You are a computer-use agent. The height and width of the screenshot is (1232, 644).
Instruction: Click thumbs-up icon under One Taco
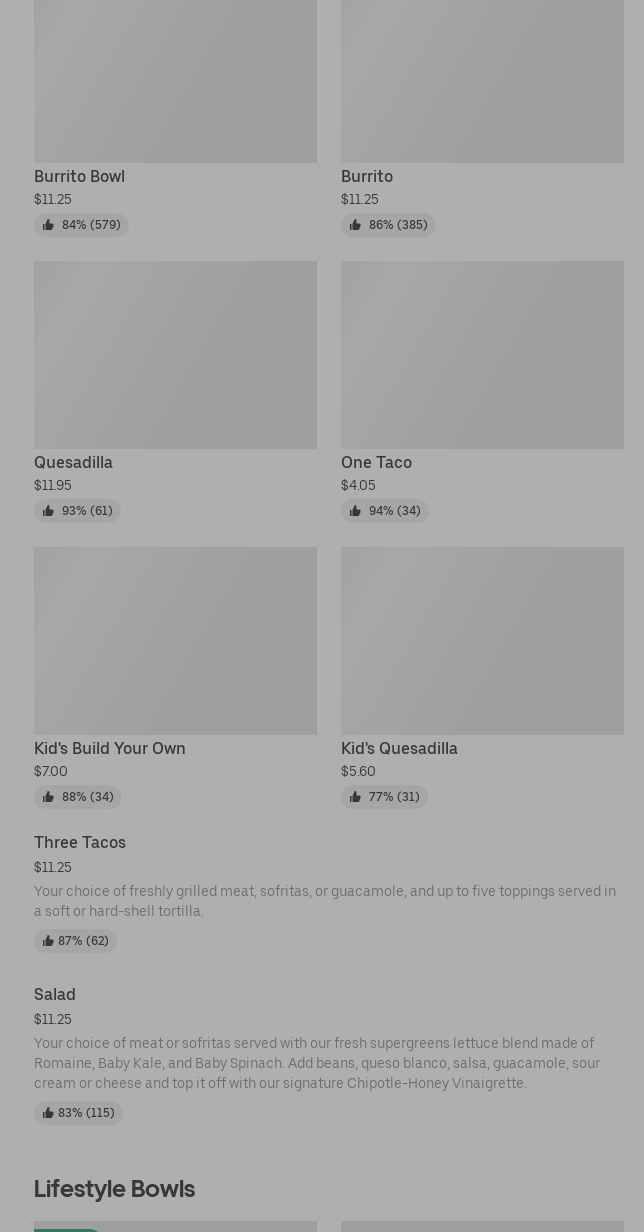coord(355,511)
